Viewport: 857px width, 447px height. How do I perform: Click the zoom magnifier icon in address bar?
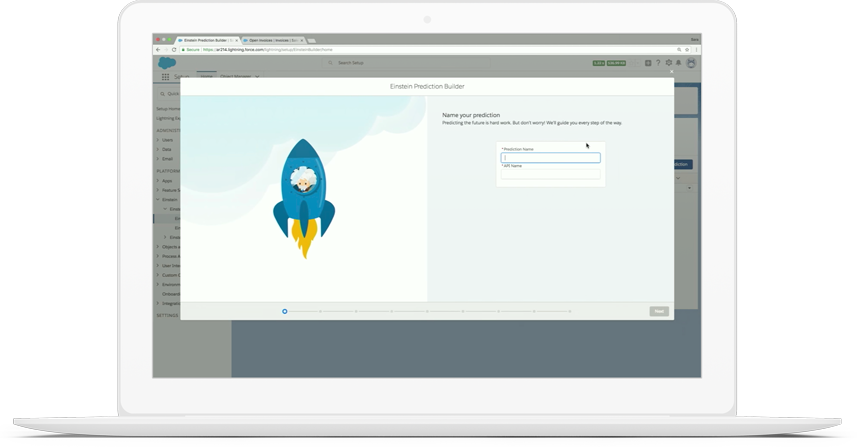679,50
